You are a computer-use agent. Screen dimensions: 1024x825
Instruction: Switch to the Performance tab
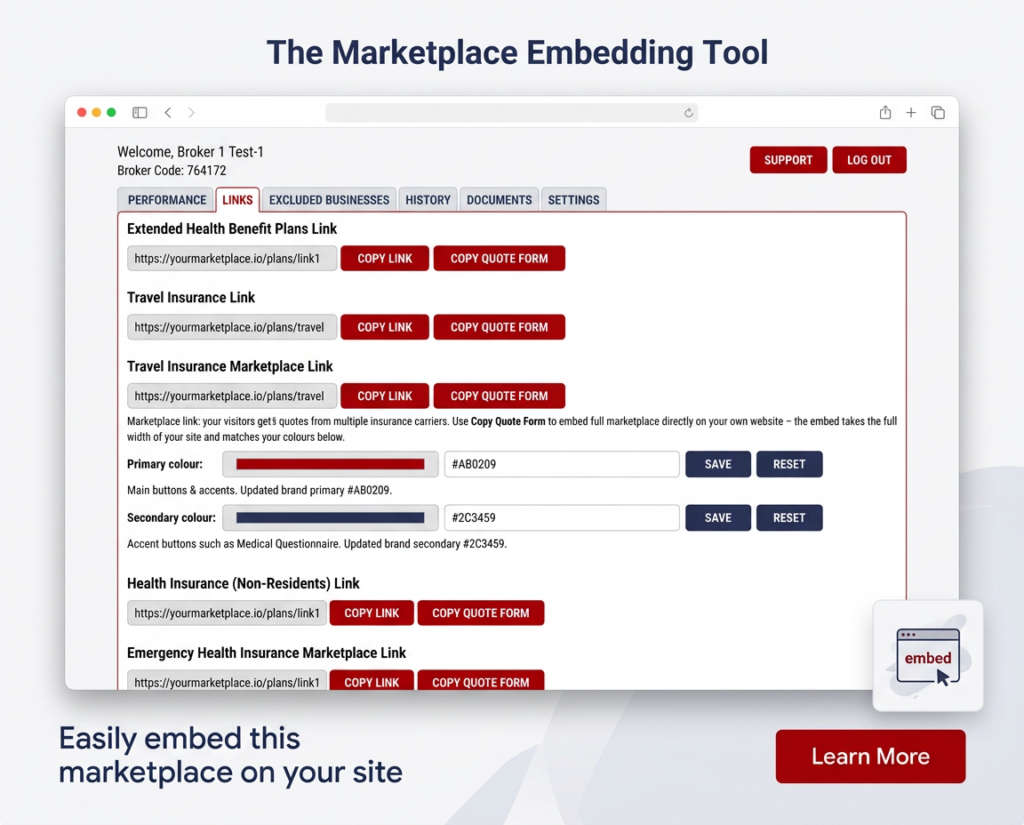point(167,200)
